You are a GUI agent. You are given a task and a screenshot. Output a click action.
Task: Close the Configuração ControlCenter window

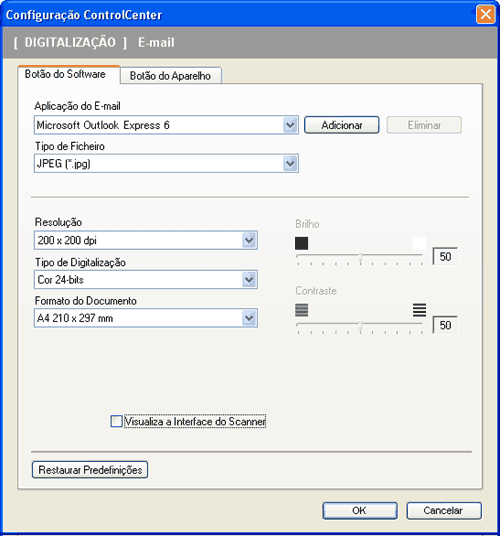(485, 15)
